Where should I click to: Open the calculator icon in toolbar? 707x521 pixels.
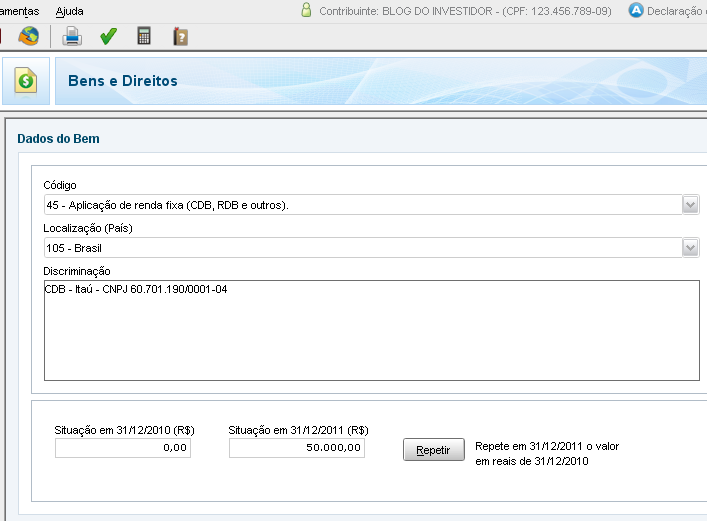pyautogui.click(x=144, y=36)
